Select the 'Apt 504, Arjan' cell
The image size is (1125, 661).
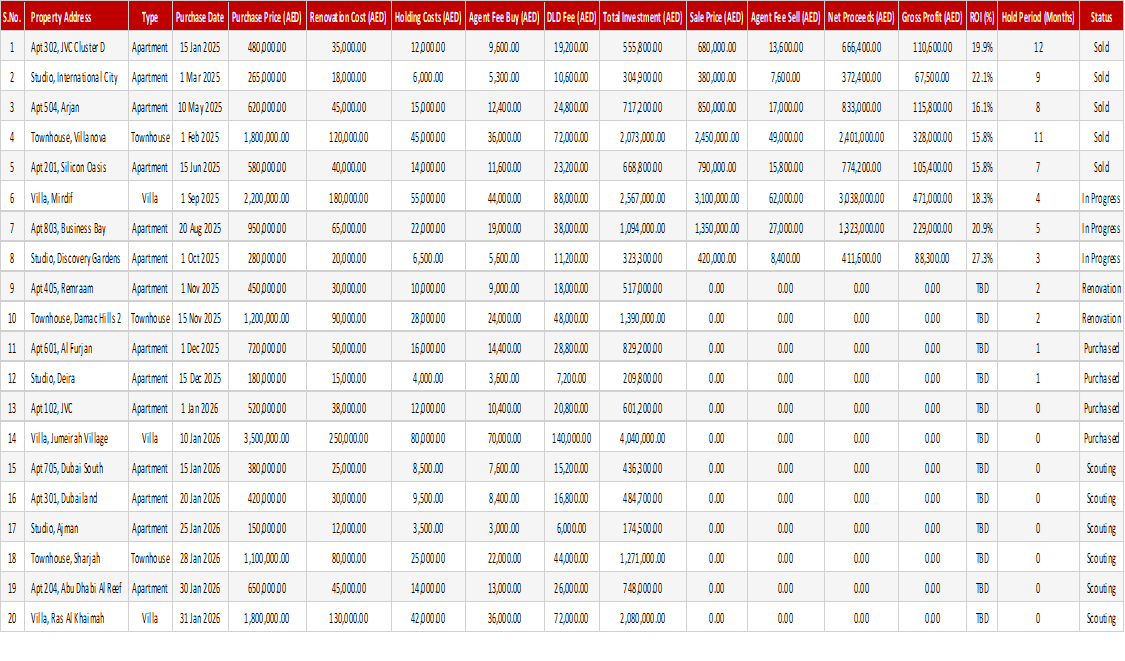coord(76,108)
